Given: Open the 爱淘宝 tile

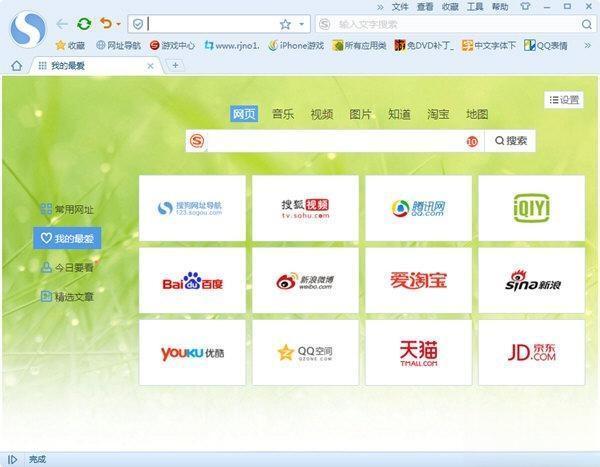Looking at the screenshot, I should pos(419,281).
